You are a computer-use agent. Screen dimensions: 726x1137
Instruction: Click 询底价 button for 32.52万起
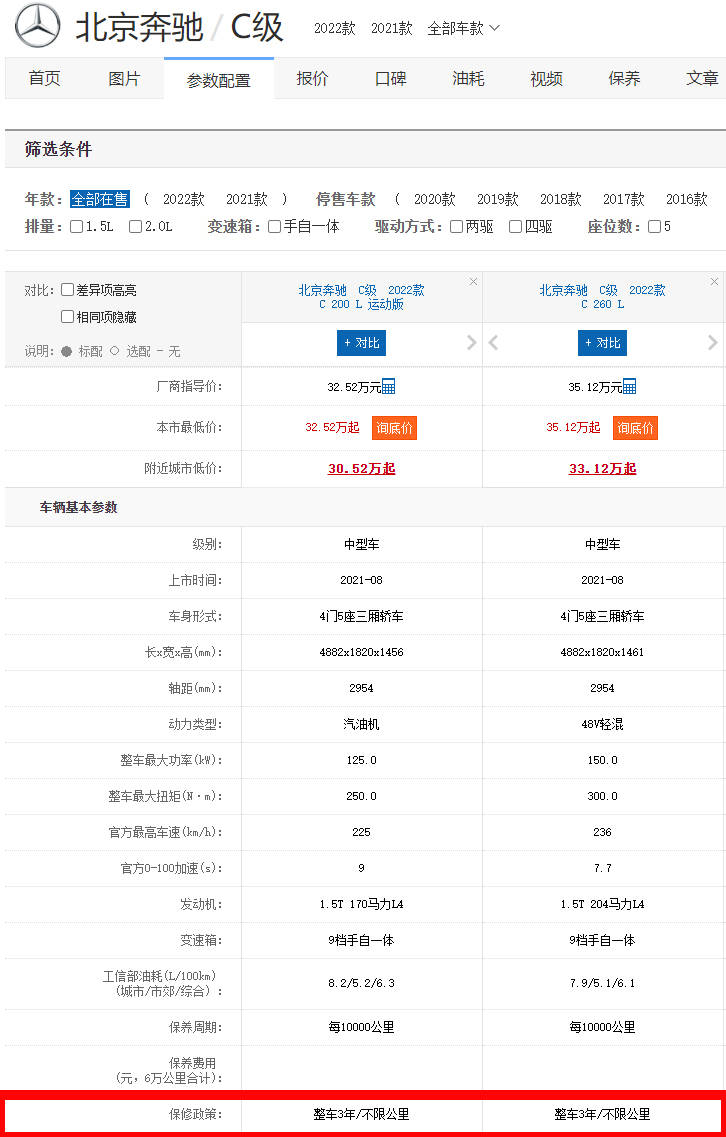coord(395,428)
